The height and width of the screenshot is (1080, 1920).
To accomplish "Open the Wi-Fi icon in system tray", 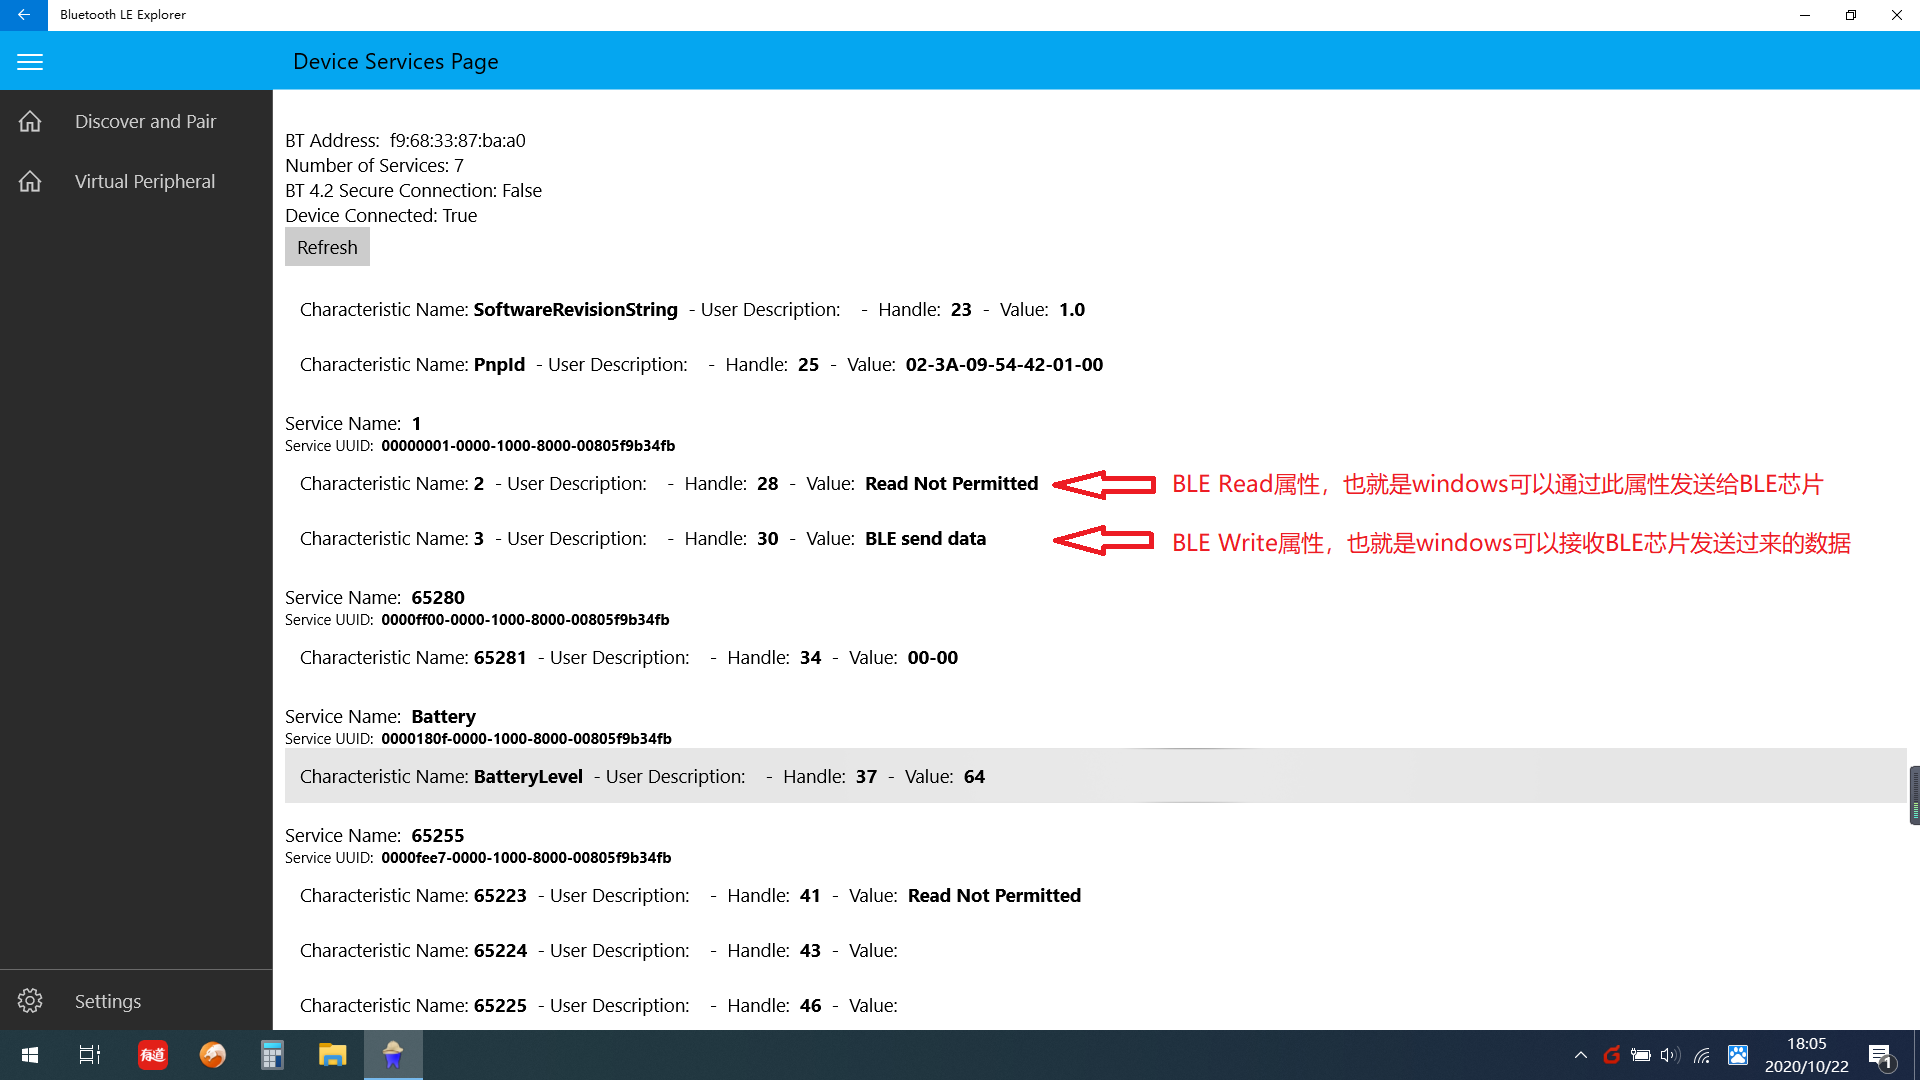I will click(x=1702, y=1055).
